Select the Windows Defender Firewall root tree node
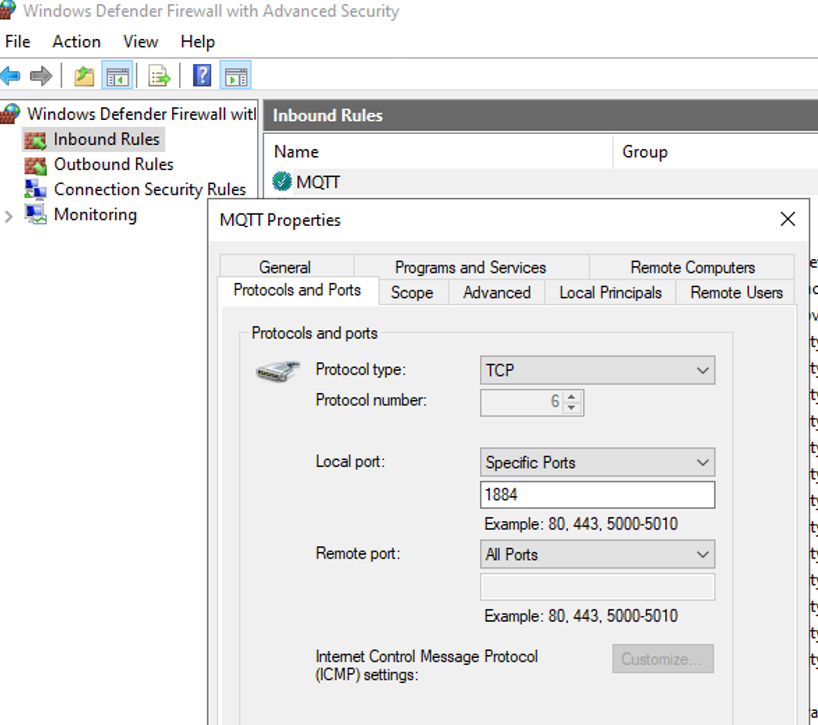This screenshot has width=818, height=725. 141,114
